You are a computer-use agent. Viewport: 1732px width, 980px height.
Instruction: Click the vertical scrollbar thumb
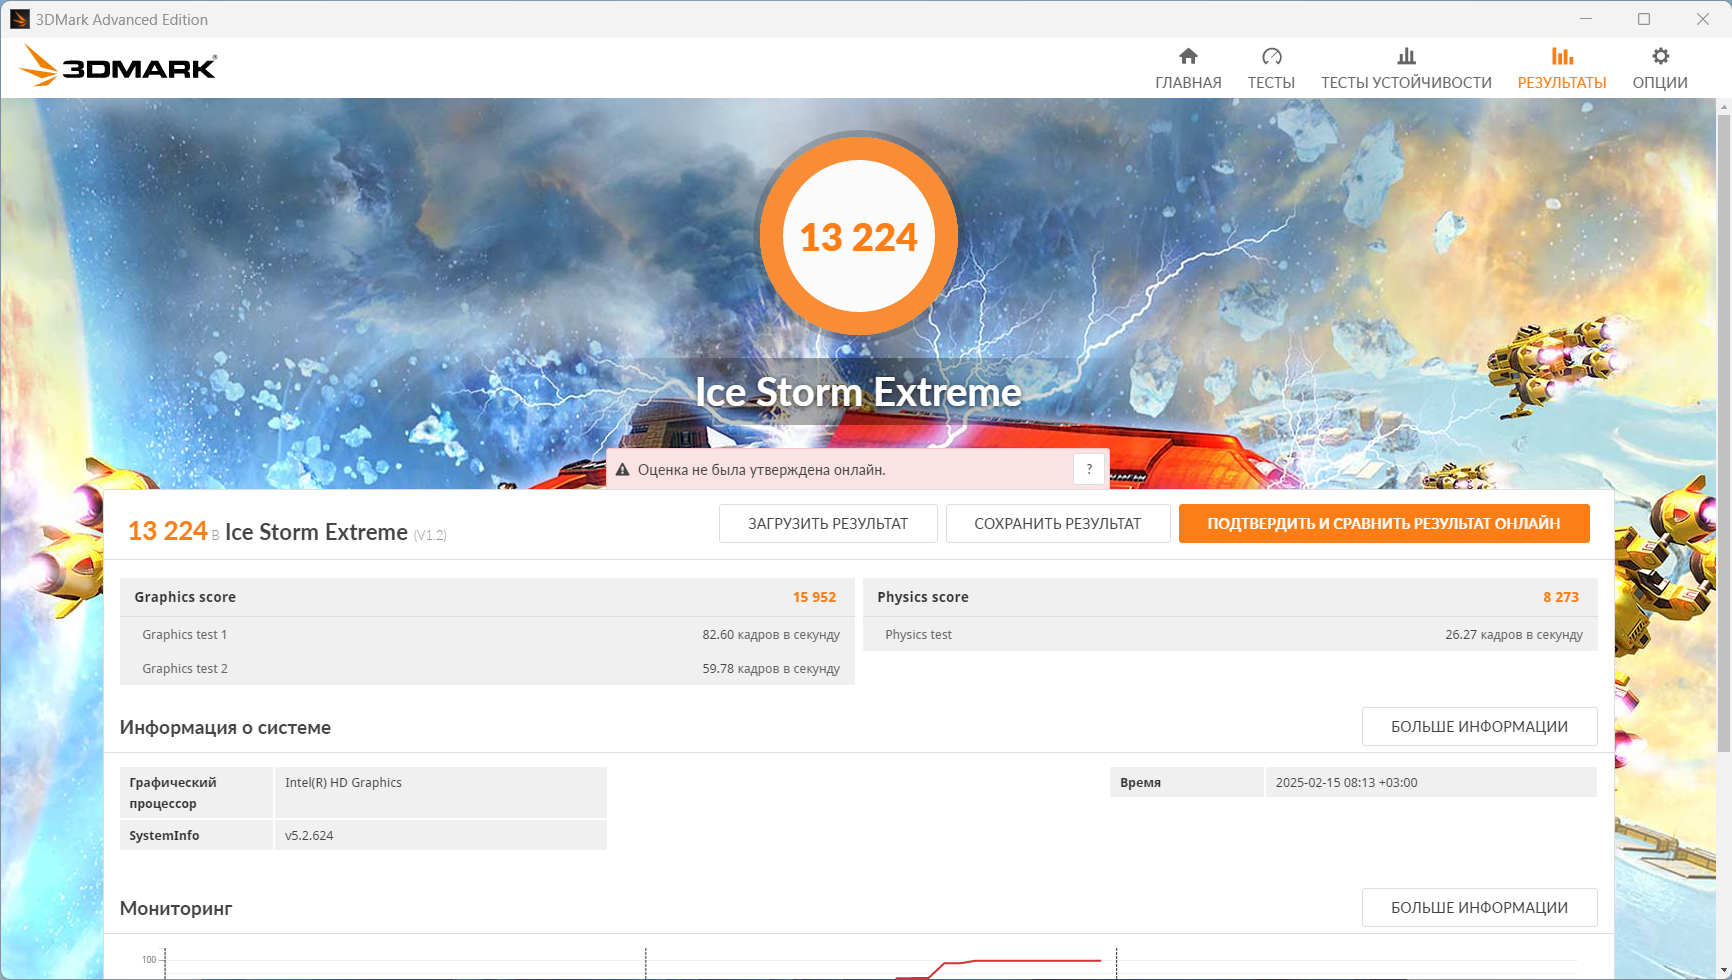pyautogui.click(x=1723, y=432)
